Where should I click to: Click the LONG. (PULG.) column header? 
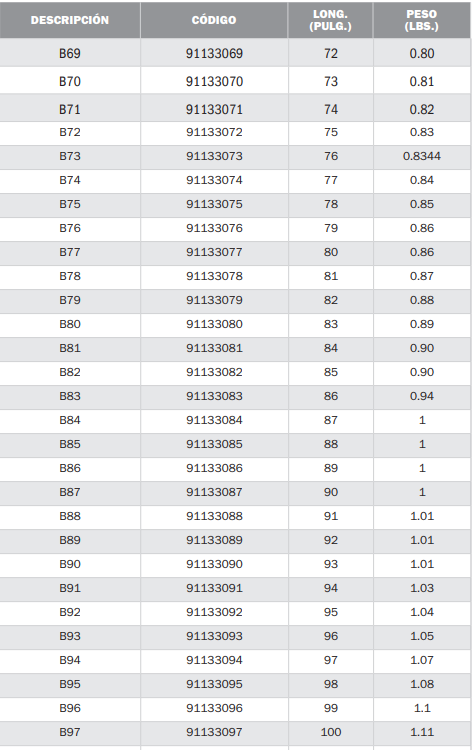coord(330,20)
